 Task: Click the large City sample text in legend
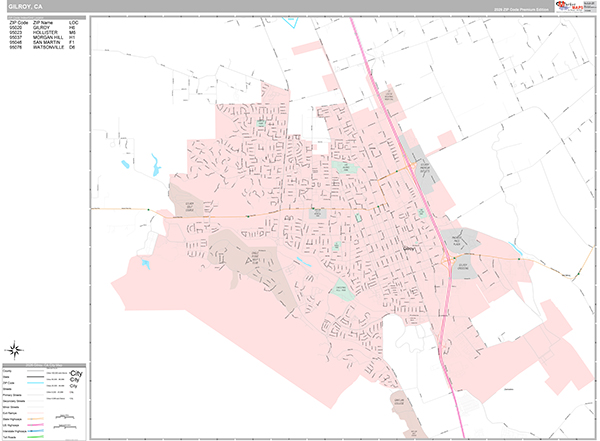76,373
